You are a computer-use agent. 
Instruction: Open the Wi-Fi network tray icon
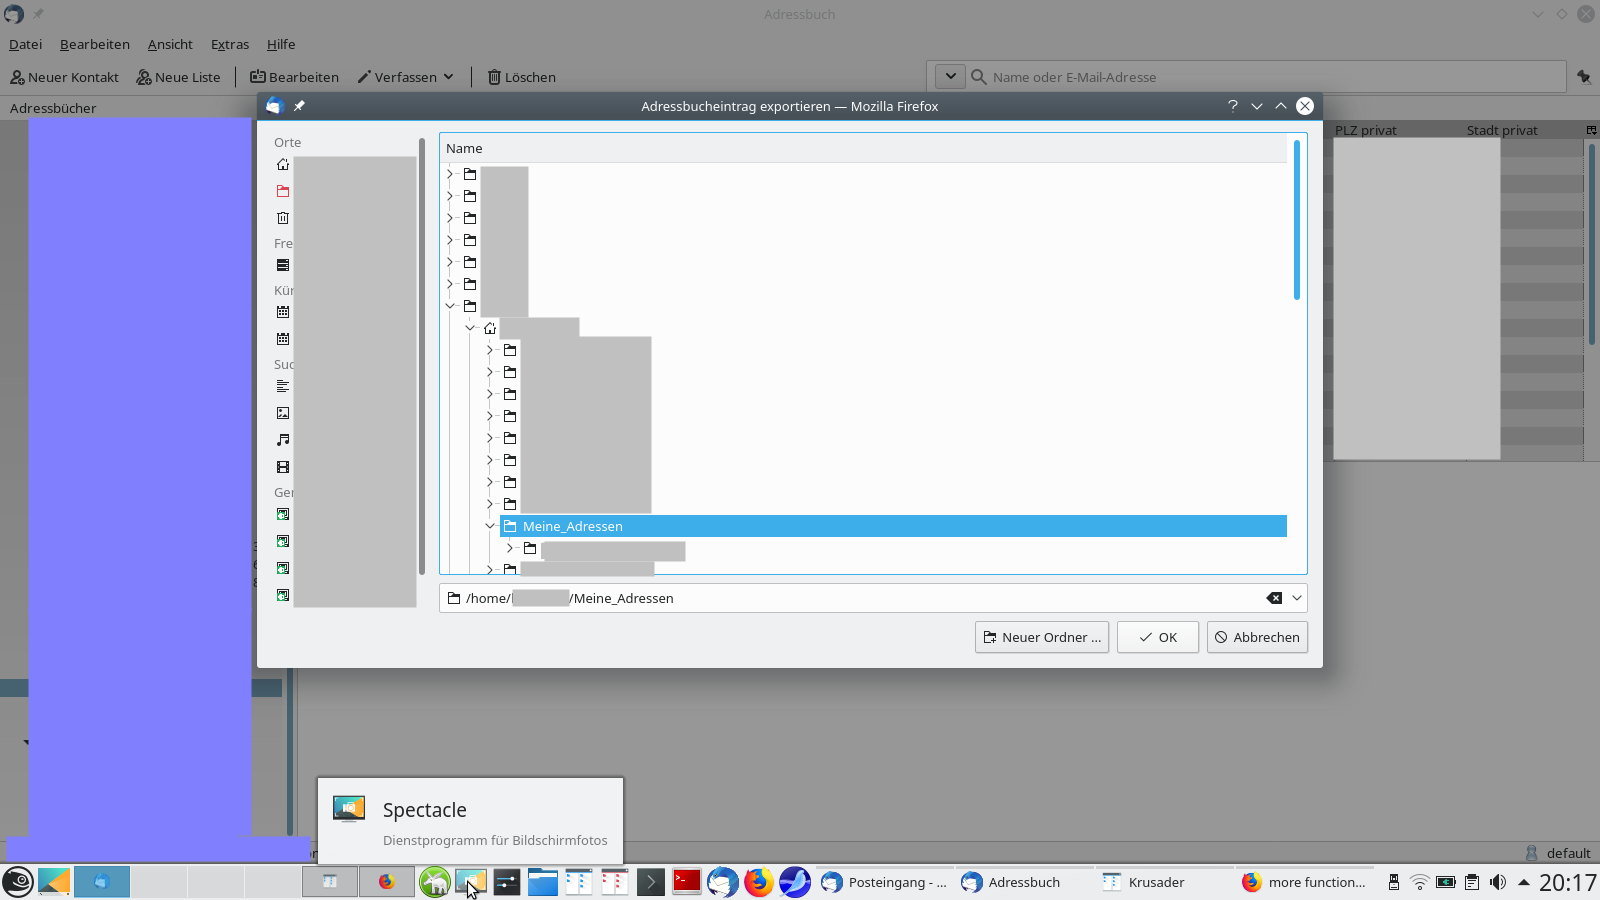(1419, 882)
